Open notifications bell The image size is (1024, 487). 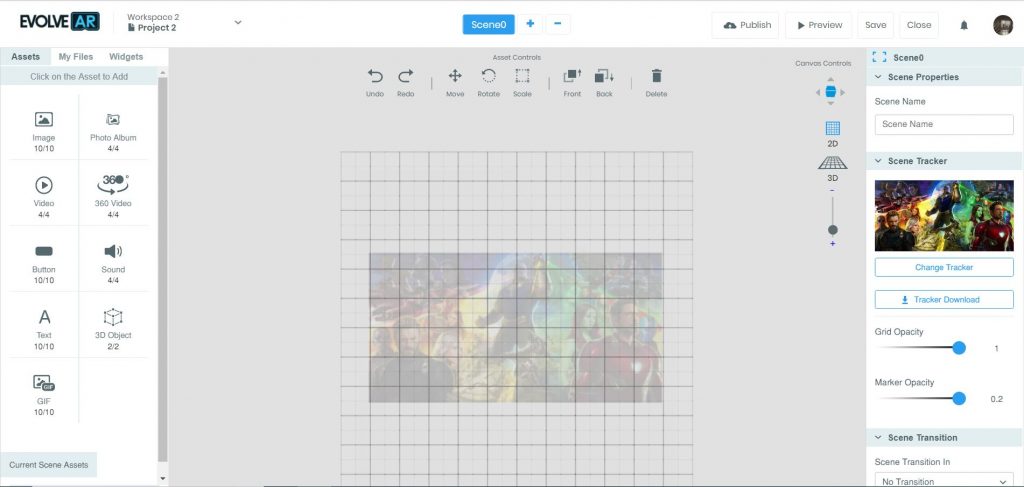(x=964, y=25)
